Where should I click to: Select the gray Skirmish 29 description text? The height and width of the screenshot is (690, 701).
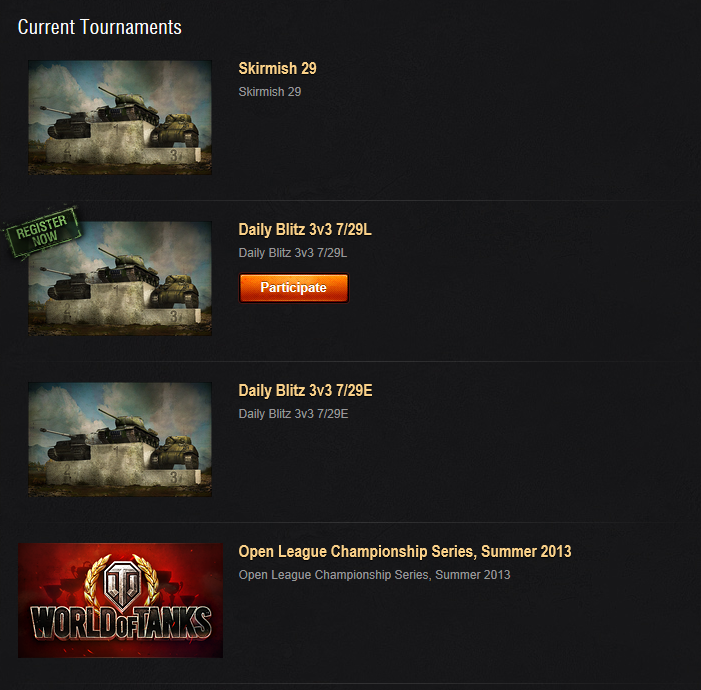click(x=270, y=92)
